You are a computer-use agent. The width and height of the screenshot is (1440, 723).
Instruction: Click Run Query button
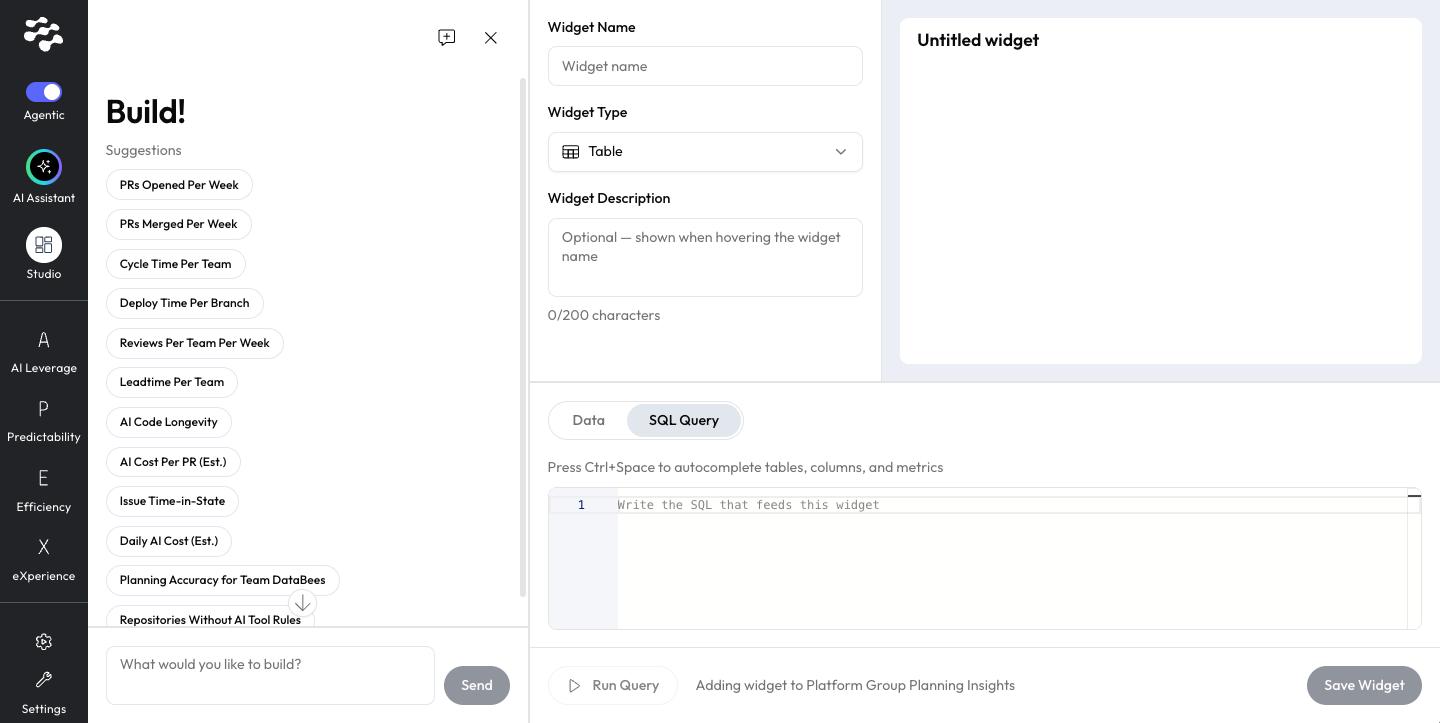click(x=613, y=685)
